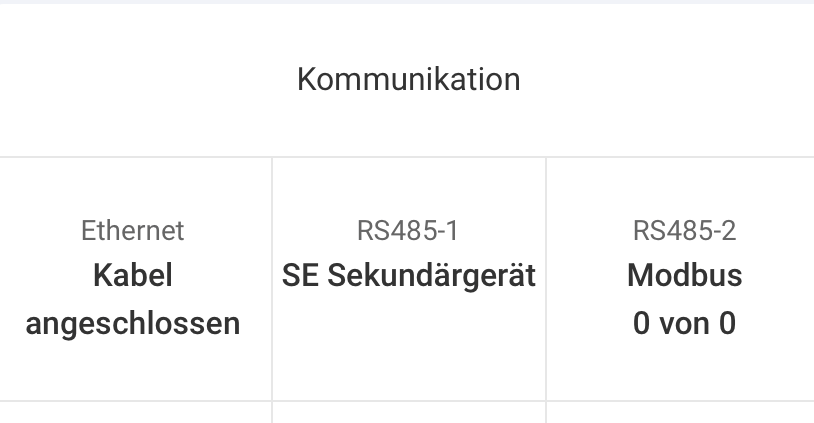
Task: Tap the Modbus protocol text
Action: [x=684, y=275]
